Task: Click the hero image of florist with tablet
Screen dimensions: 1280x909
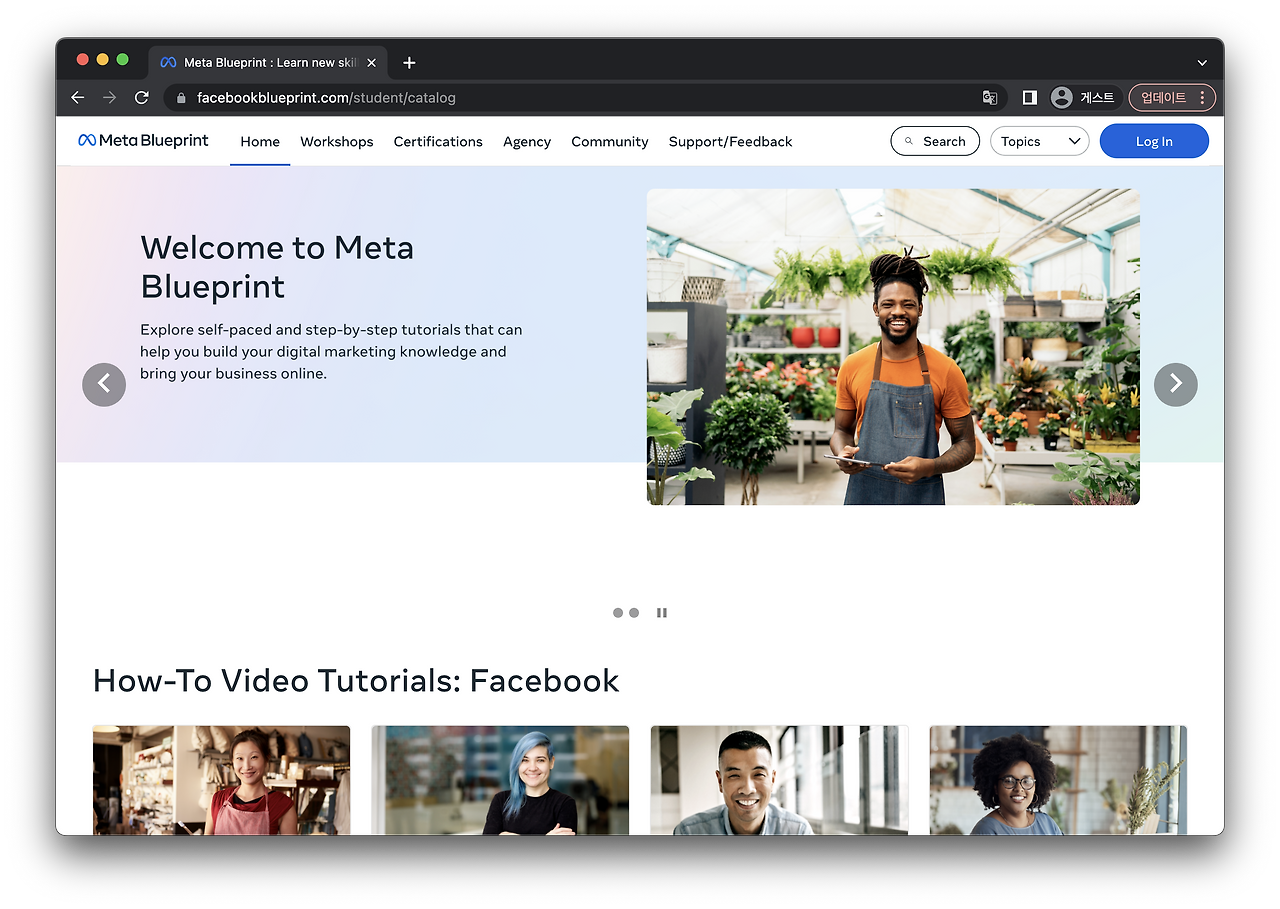Action: point(893,347)
